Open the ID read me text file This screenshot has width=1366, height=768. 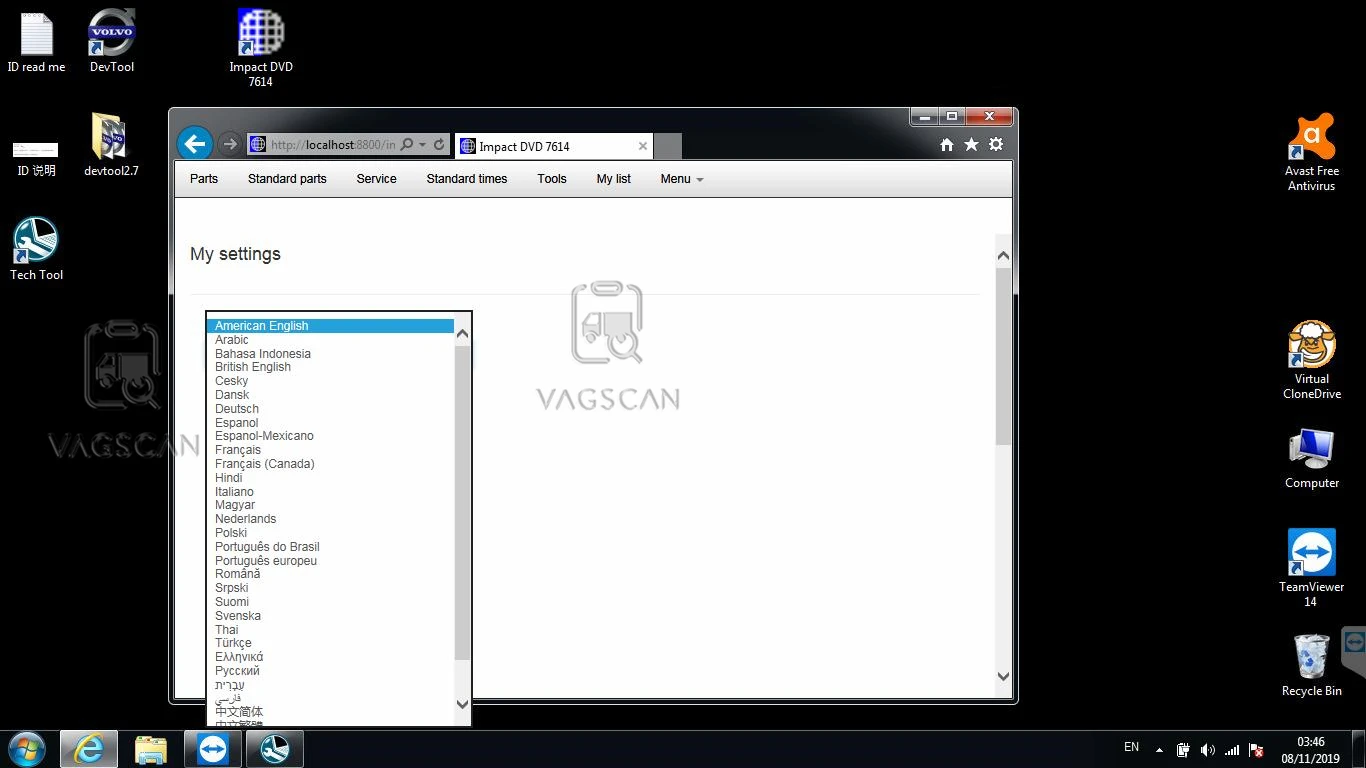tap(36, 40)
